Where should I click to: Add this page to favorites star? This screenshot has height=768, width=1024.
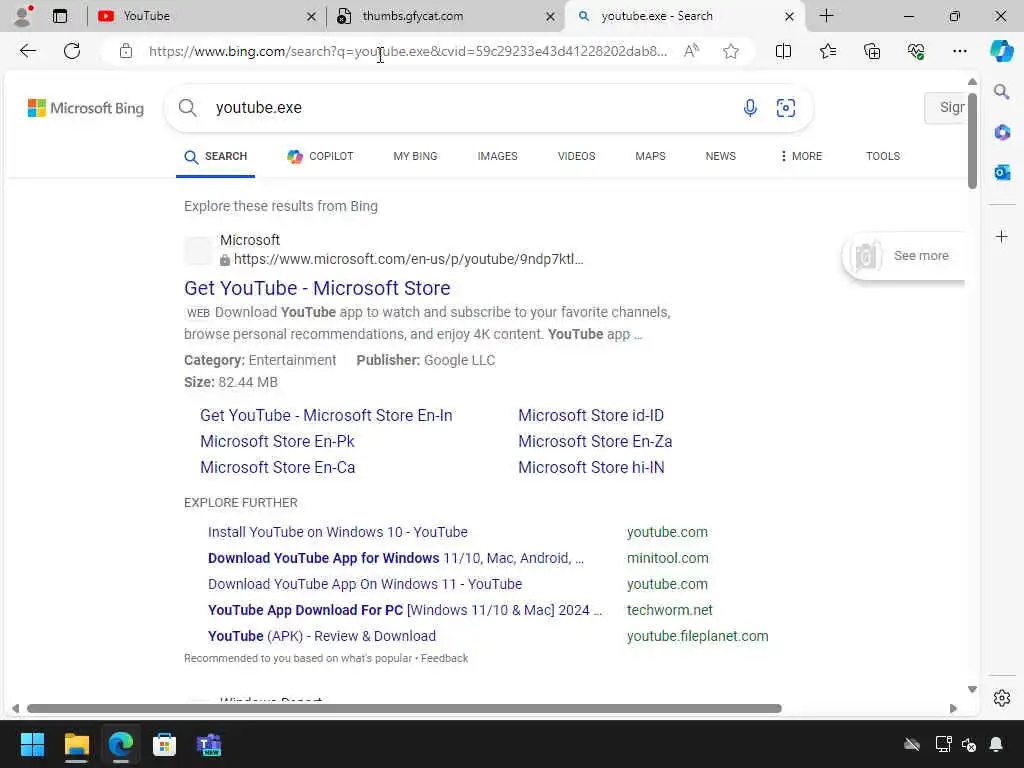[731, 51]
